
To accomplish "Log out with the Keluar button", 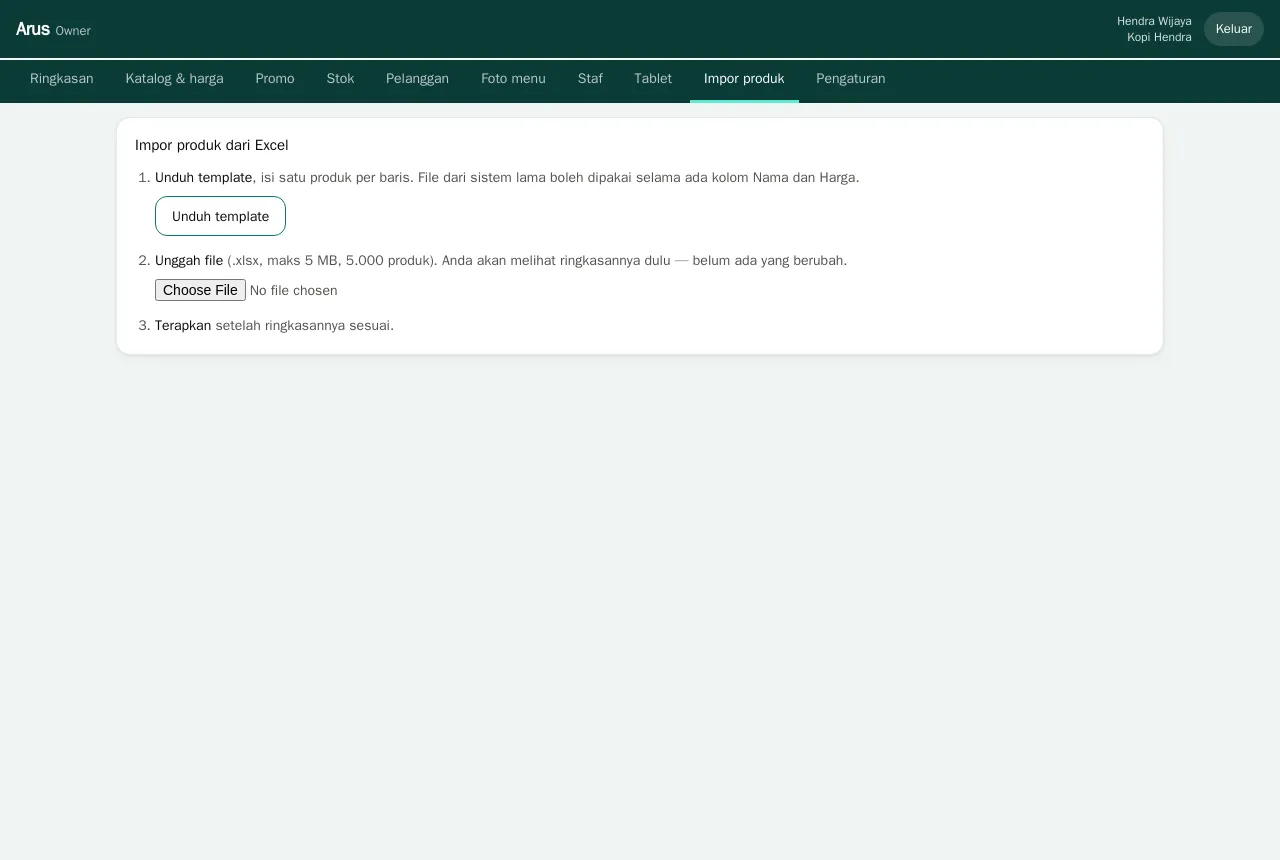I will (1234, 29).
